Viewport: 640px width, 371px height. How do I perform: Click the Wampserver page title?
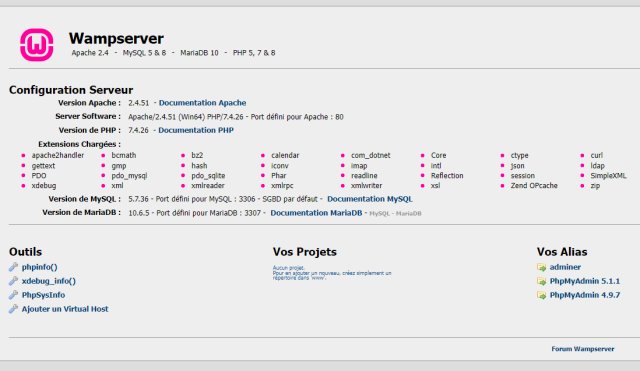point(116,39)
